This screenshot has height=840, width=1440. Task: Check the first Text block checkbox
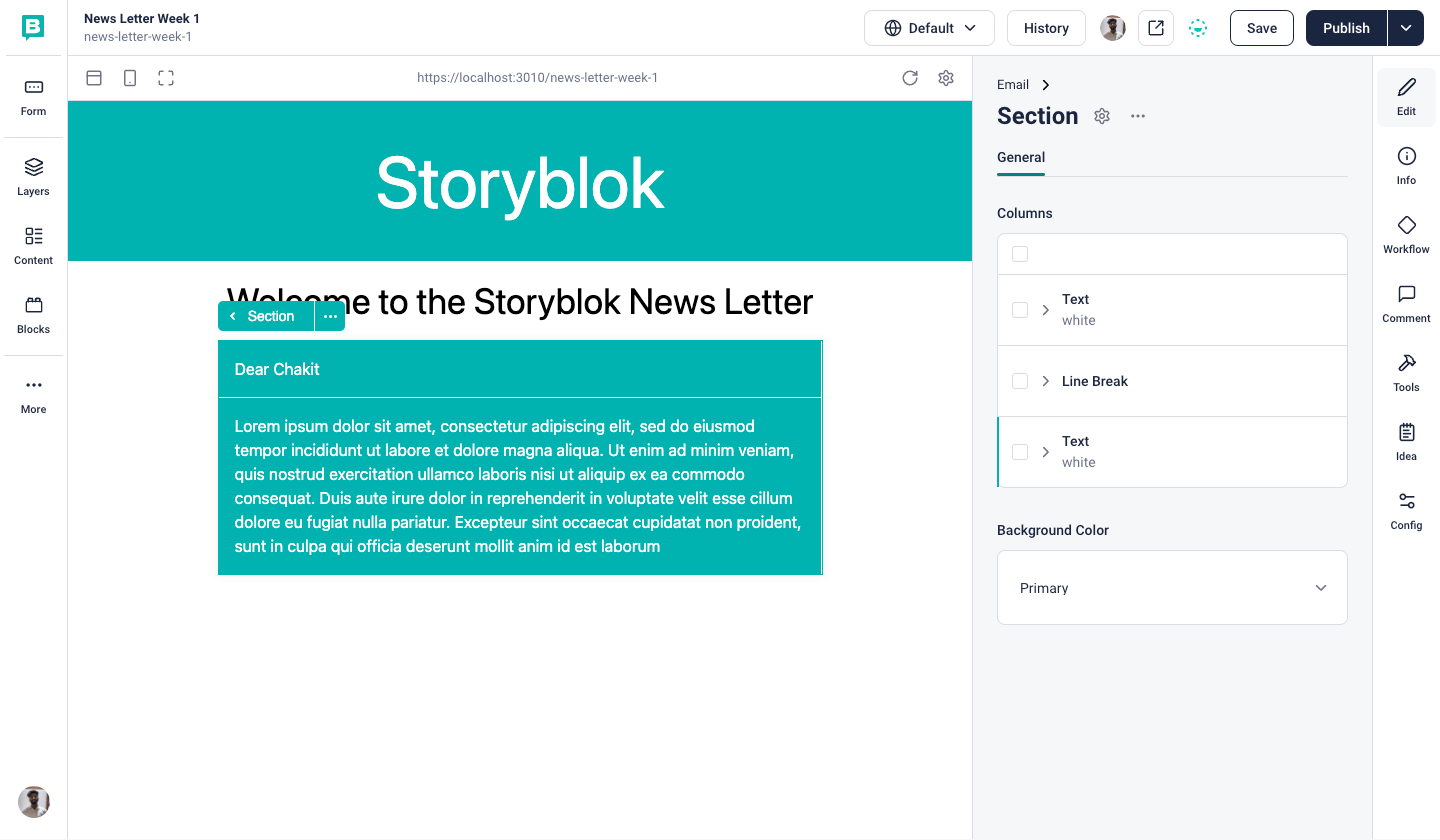1020,310
